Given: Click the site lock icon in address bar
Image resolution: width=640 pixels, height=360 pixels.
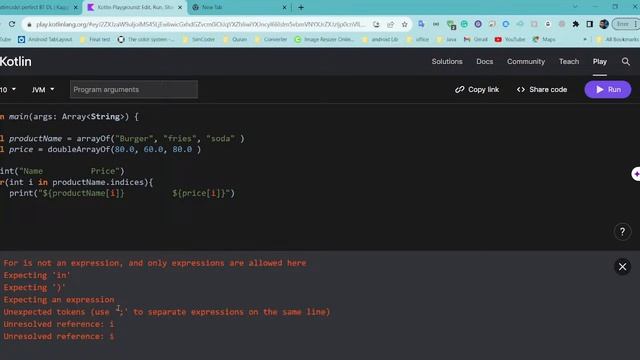Looking at the screenshot, I should pyautogui.click(x=29, y=24).
